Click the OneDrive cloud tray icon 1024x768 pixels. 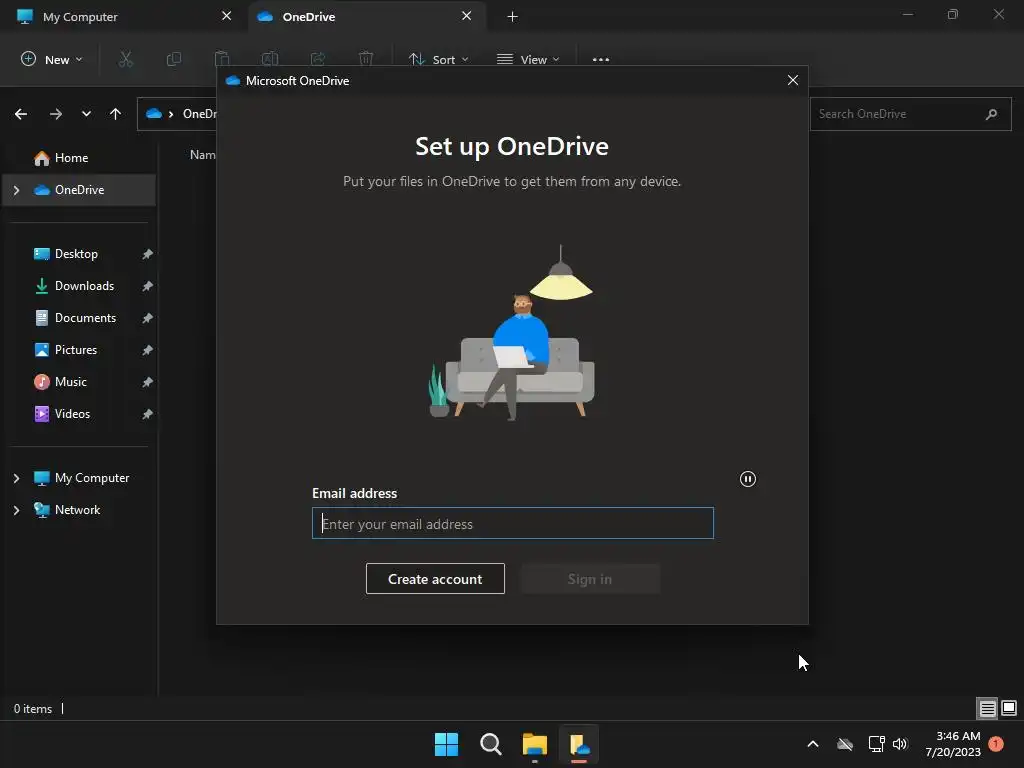coord(845,744)
